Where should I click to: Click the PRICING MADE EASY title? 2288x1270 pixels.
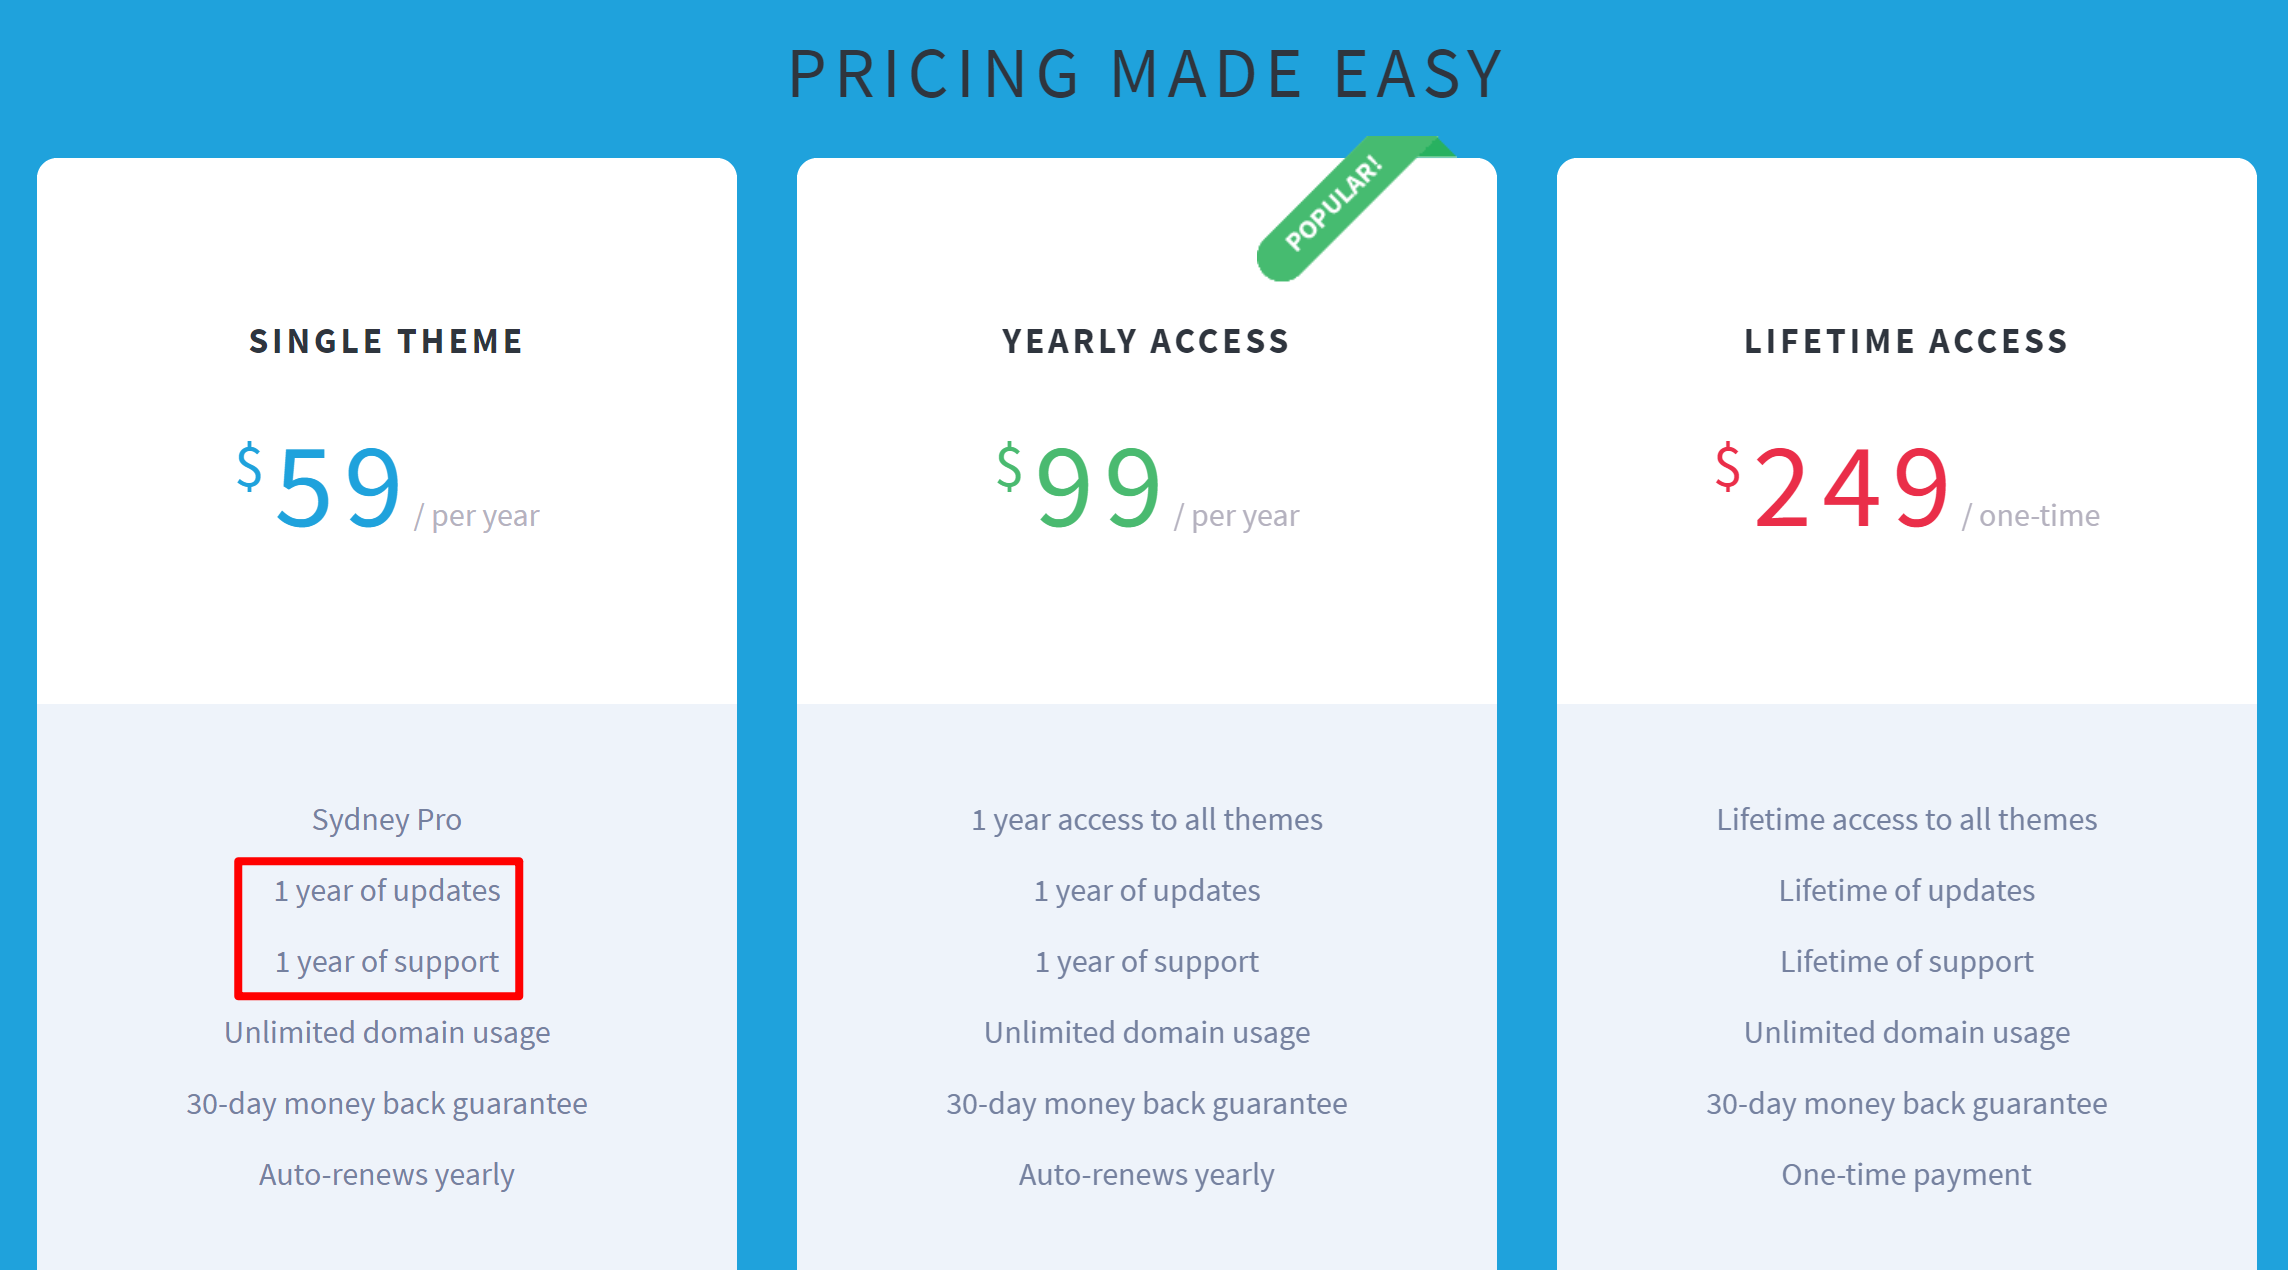(x=1146, y=74)
